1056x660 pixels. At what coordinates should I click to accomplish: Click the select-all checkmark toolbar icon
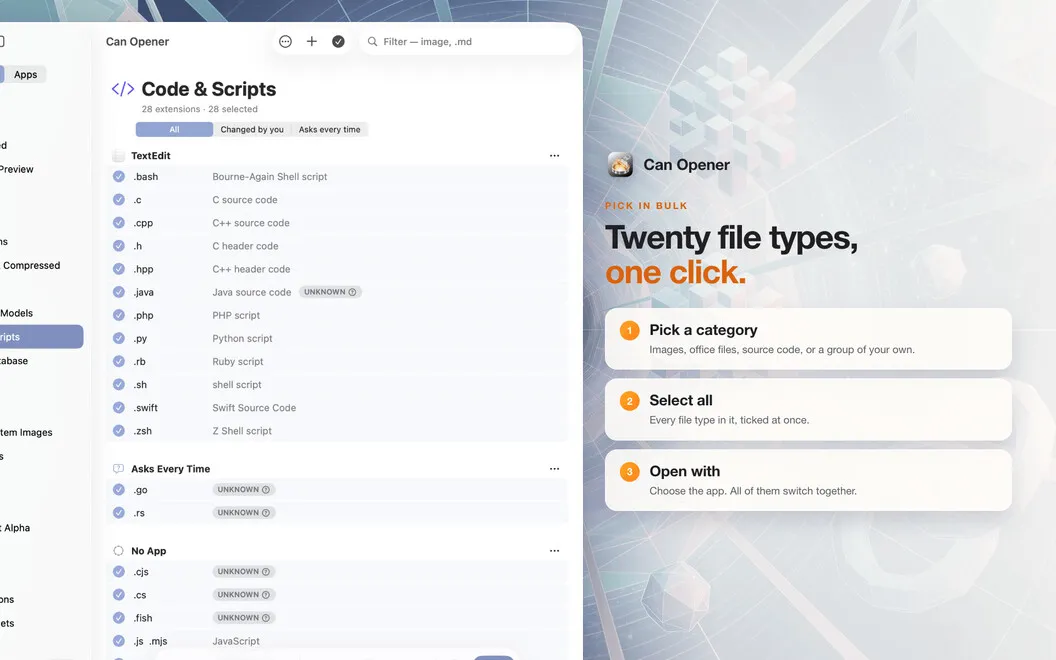(338, 42)
